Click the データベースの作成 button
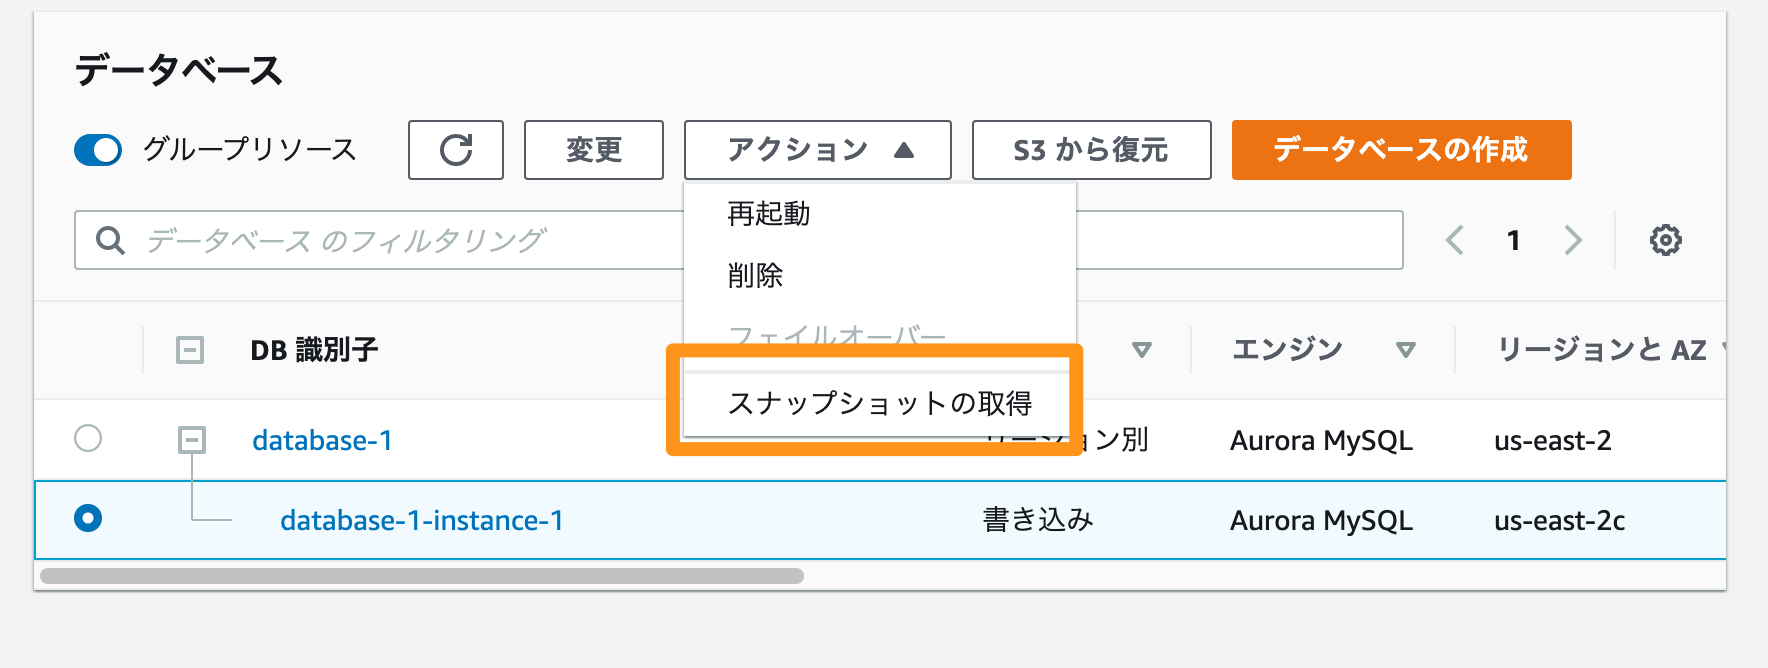The image size is (1768, 668). tap(1401, 150)
